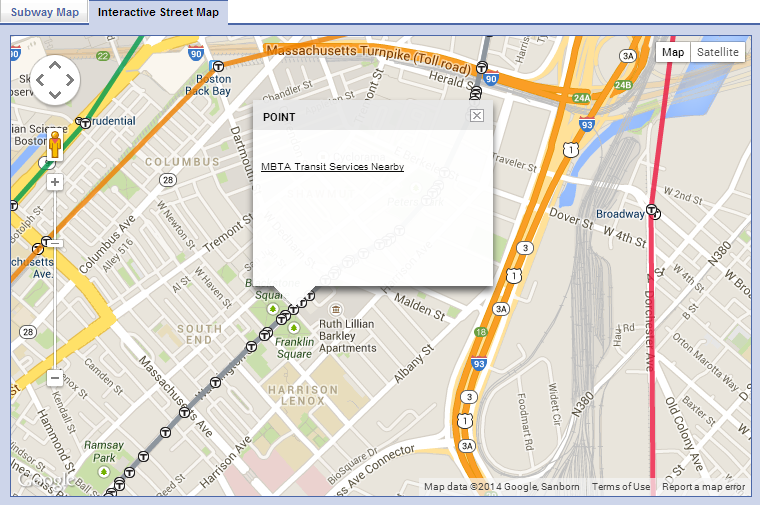761x507 pixels.
Task: Click the Albany St street label
Action: (x=414, y=364)
